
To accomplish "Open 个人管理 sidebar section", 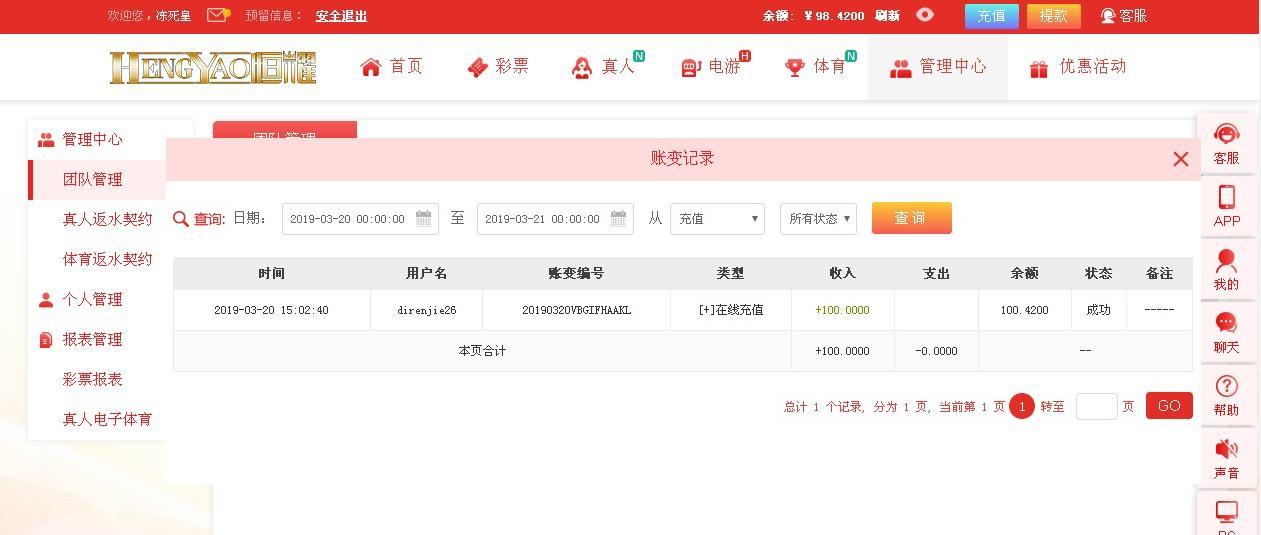I will point(93,299).
